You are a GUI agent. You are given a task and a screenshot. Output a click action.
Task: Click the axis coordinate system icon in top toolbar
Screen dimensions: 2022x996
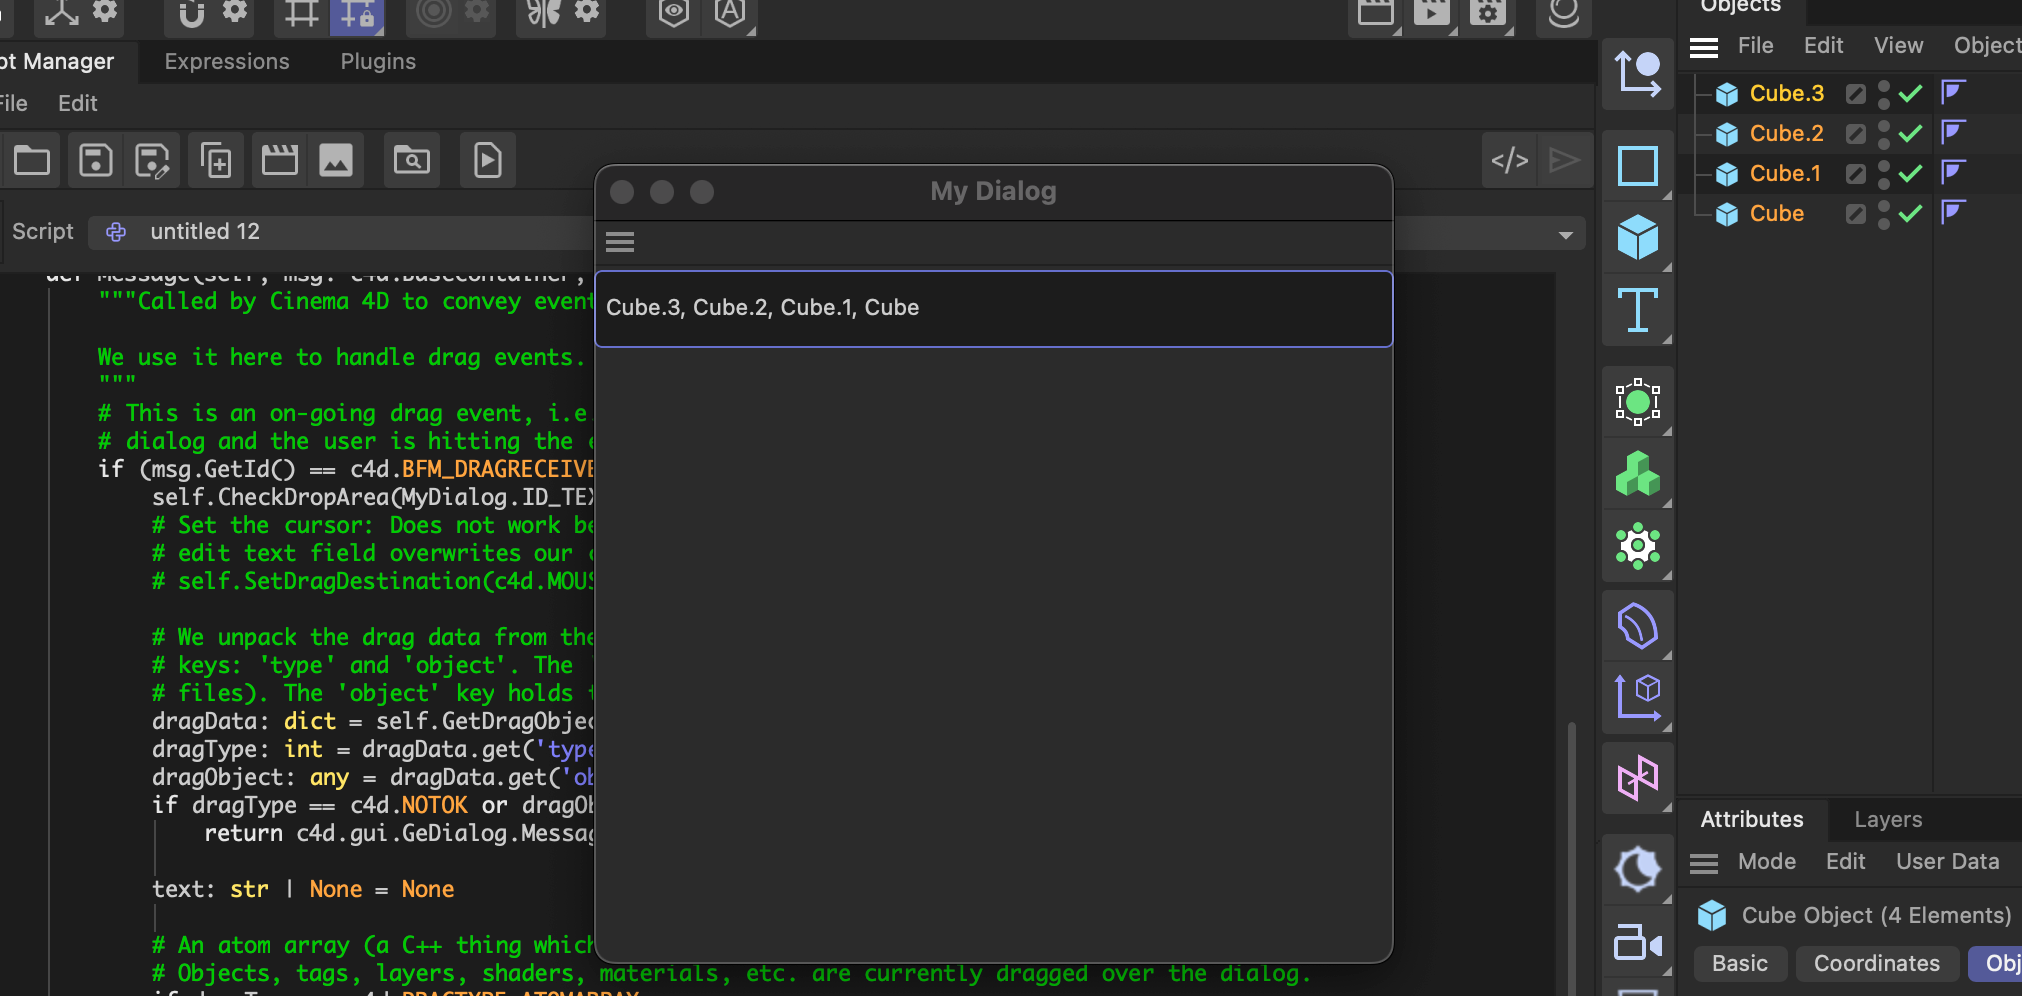pos(61,13)
